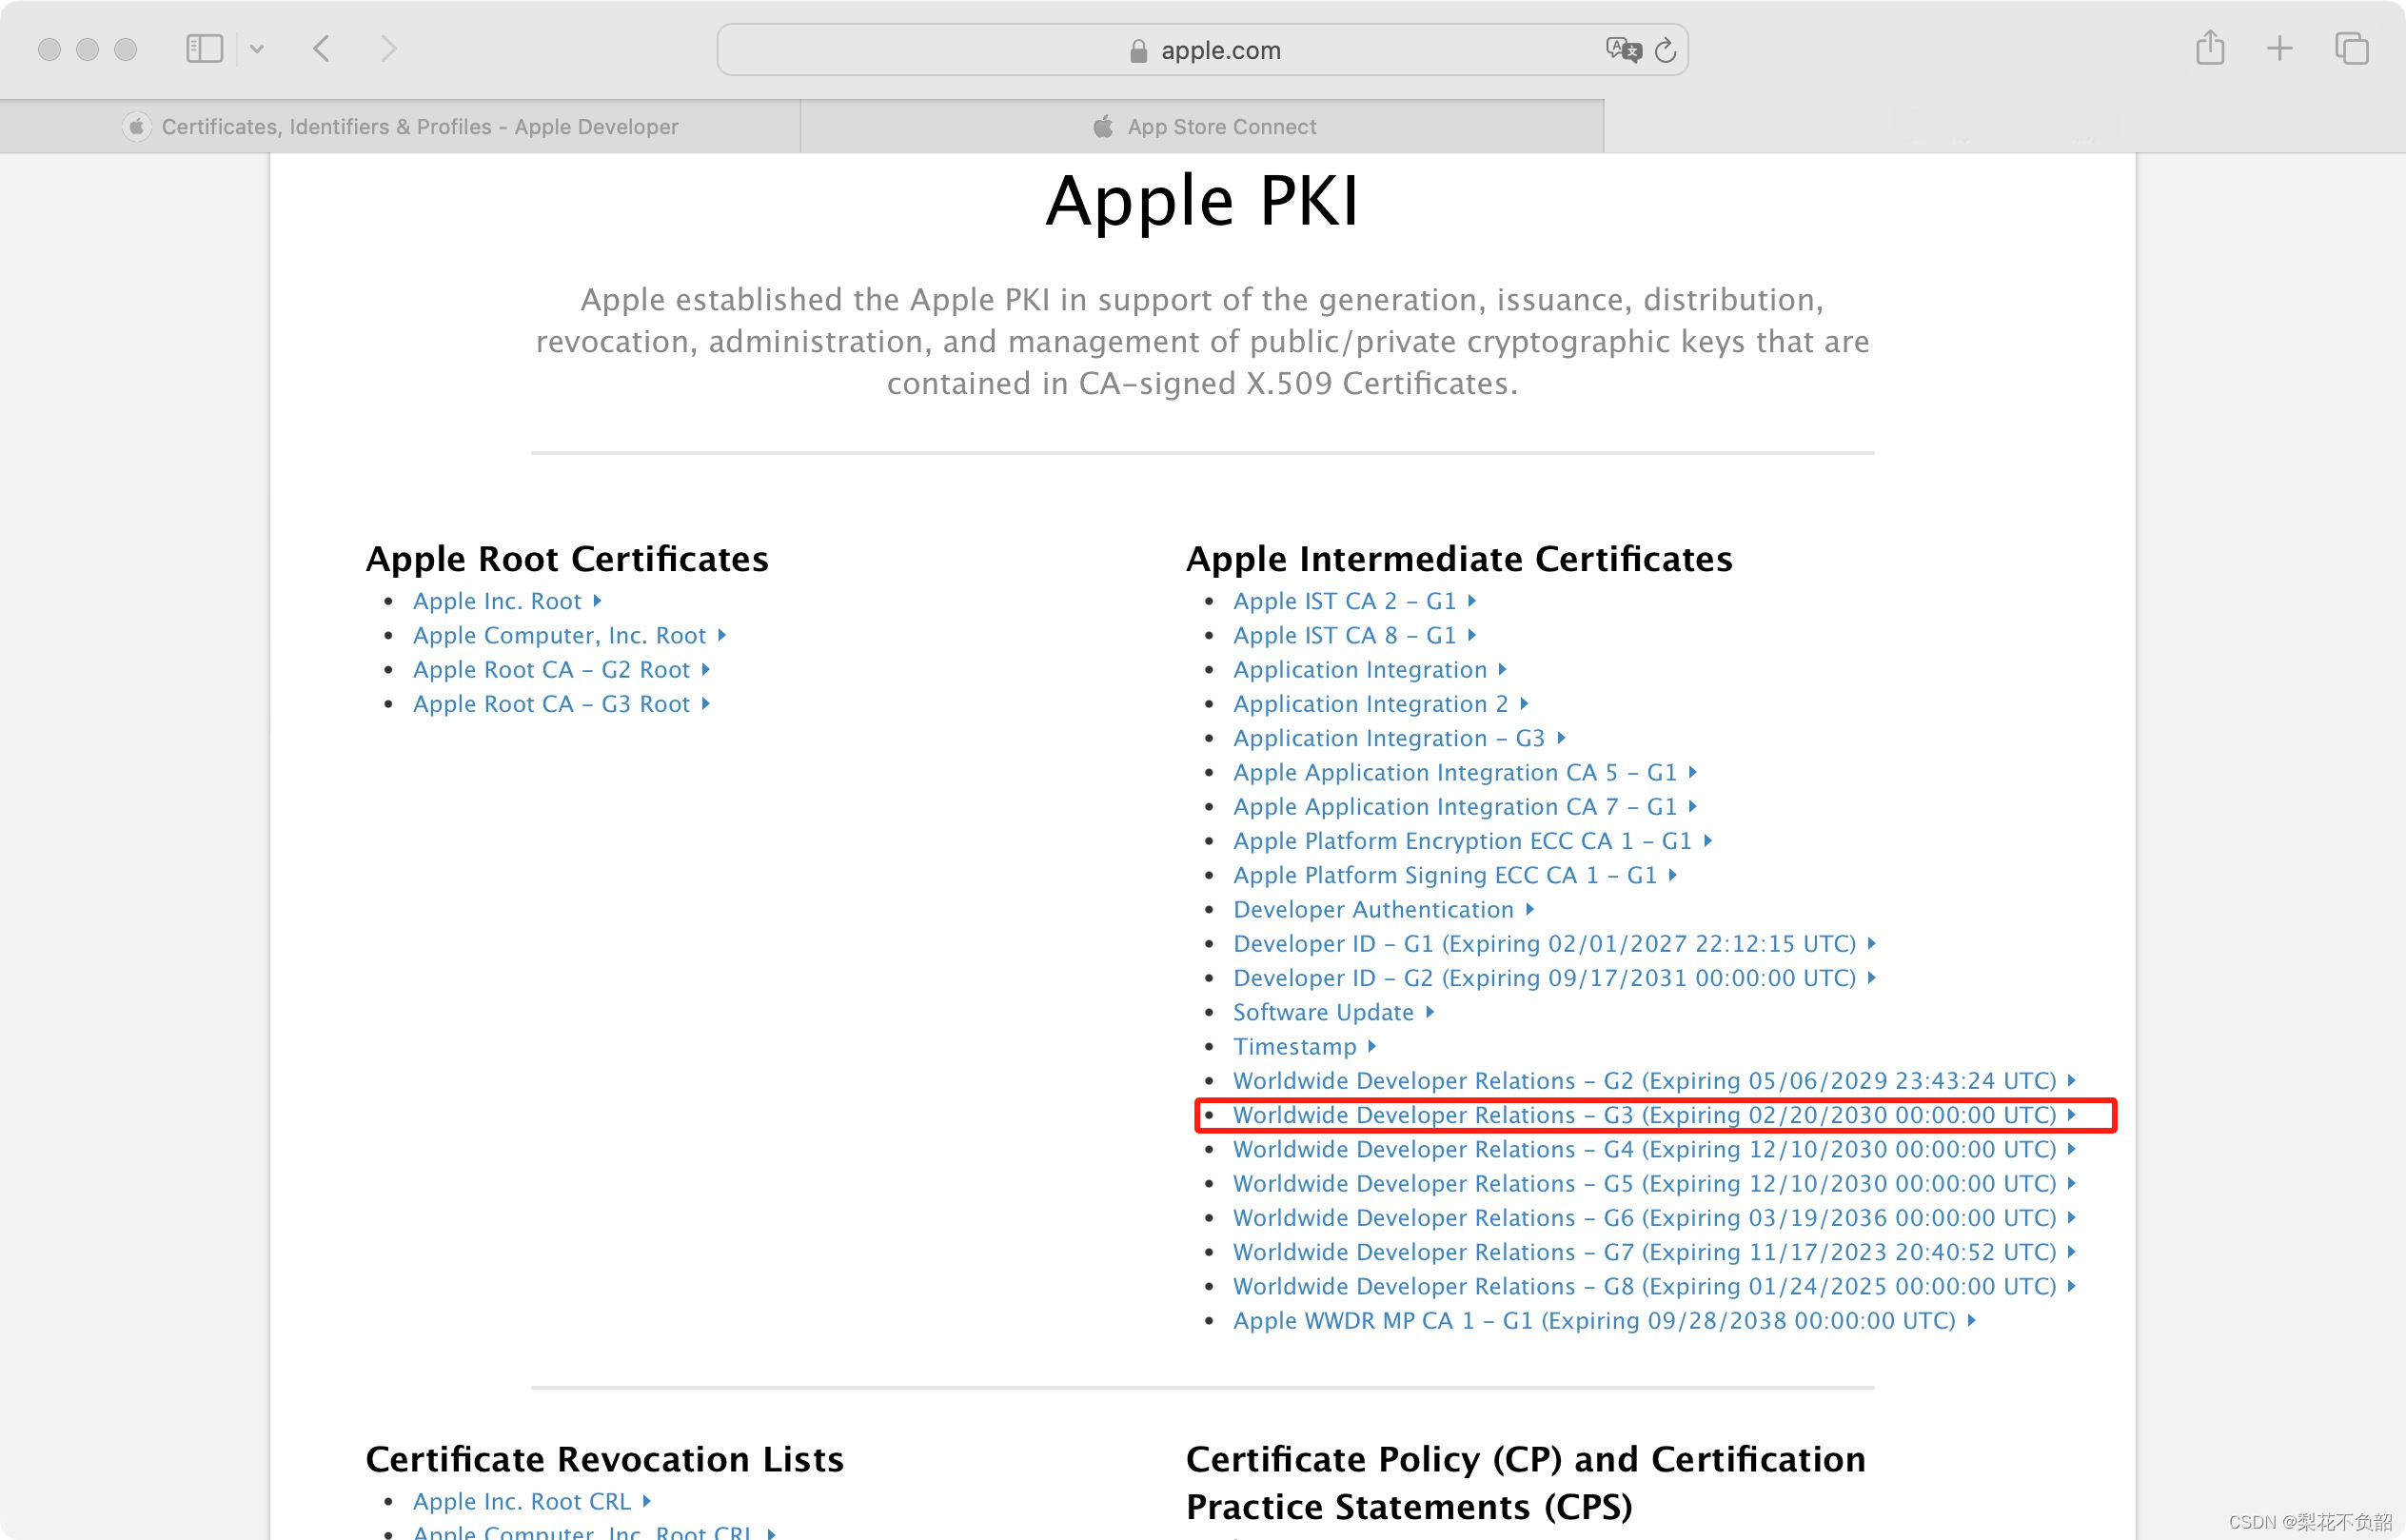Click Apple Root CA – G3 Root

pyautogui.click(x=551, y=704)
